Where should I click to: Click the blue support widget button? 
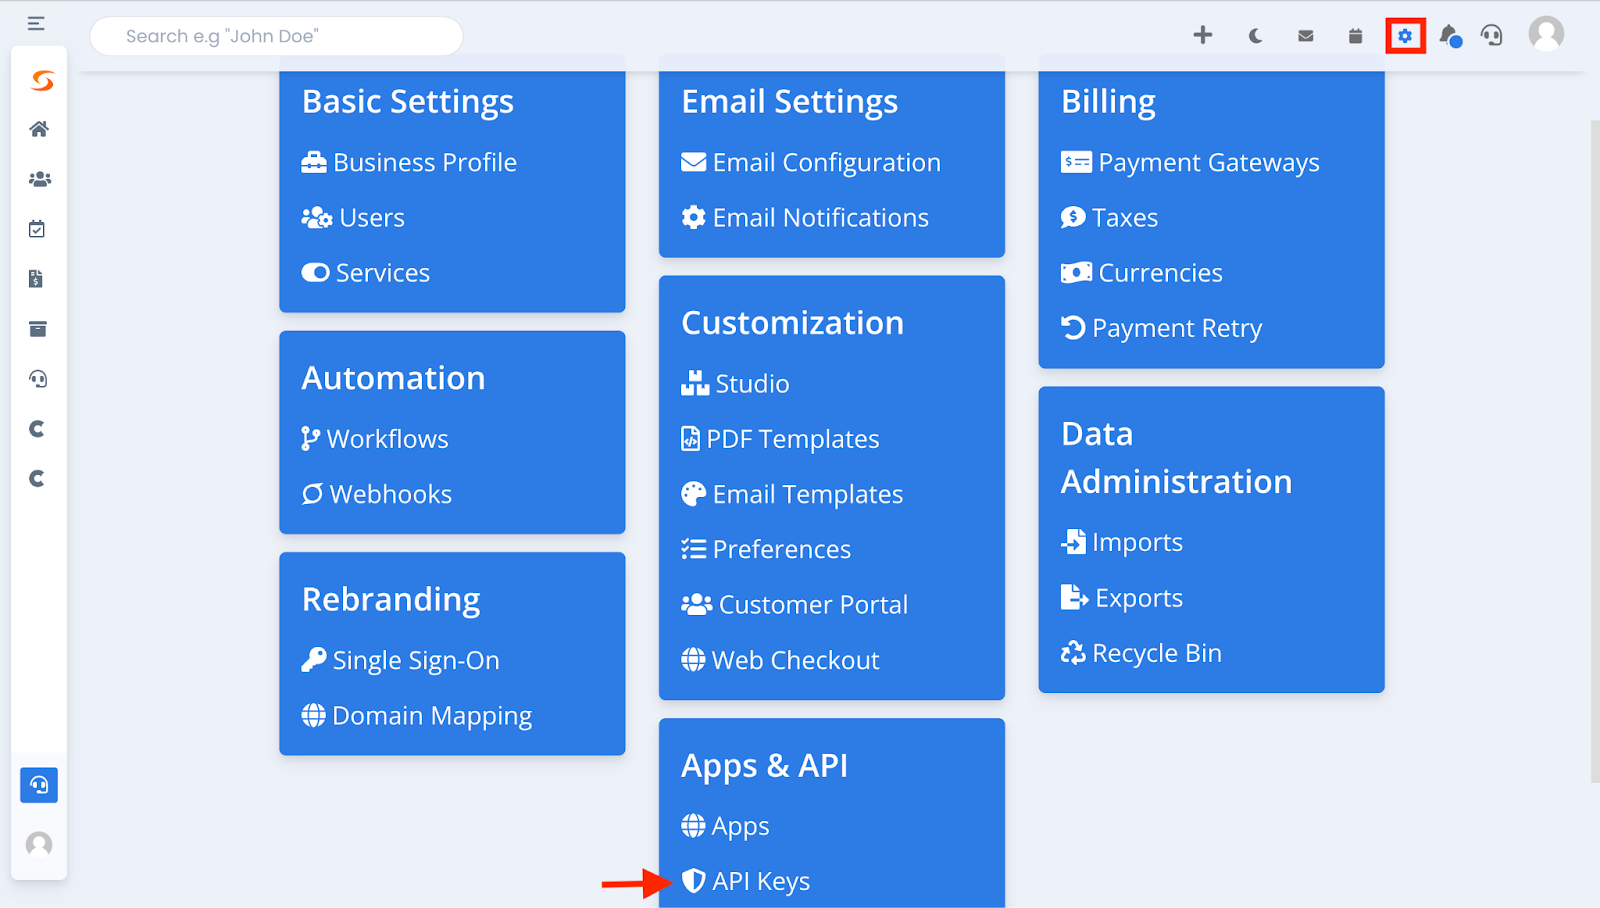click(x=39, y=785)
